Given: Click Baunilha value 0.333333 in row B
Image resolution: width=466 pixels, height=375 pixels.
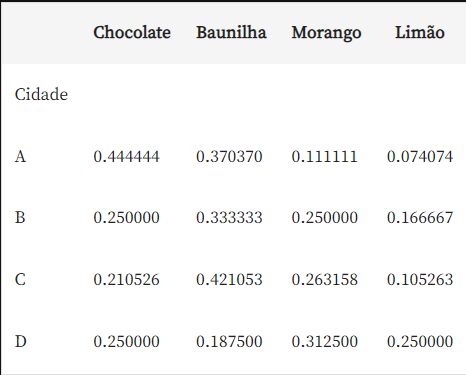Looking at the screenshot, I should coord(229,218).
